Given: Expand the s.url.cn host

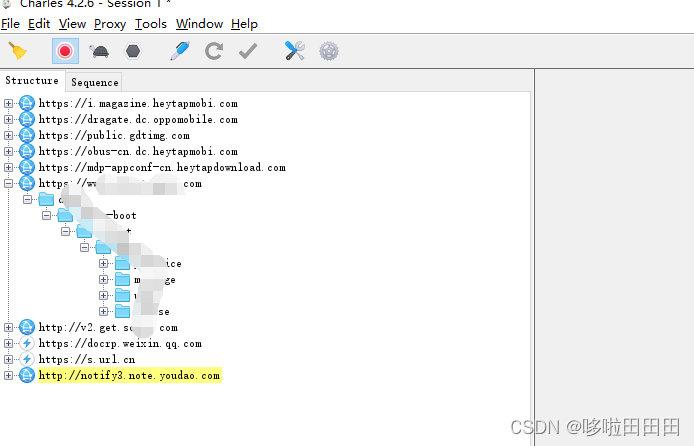Looking at the screenshot, I should (8, 359).
